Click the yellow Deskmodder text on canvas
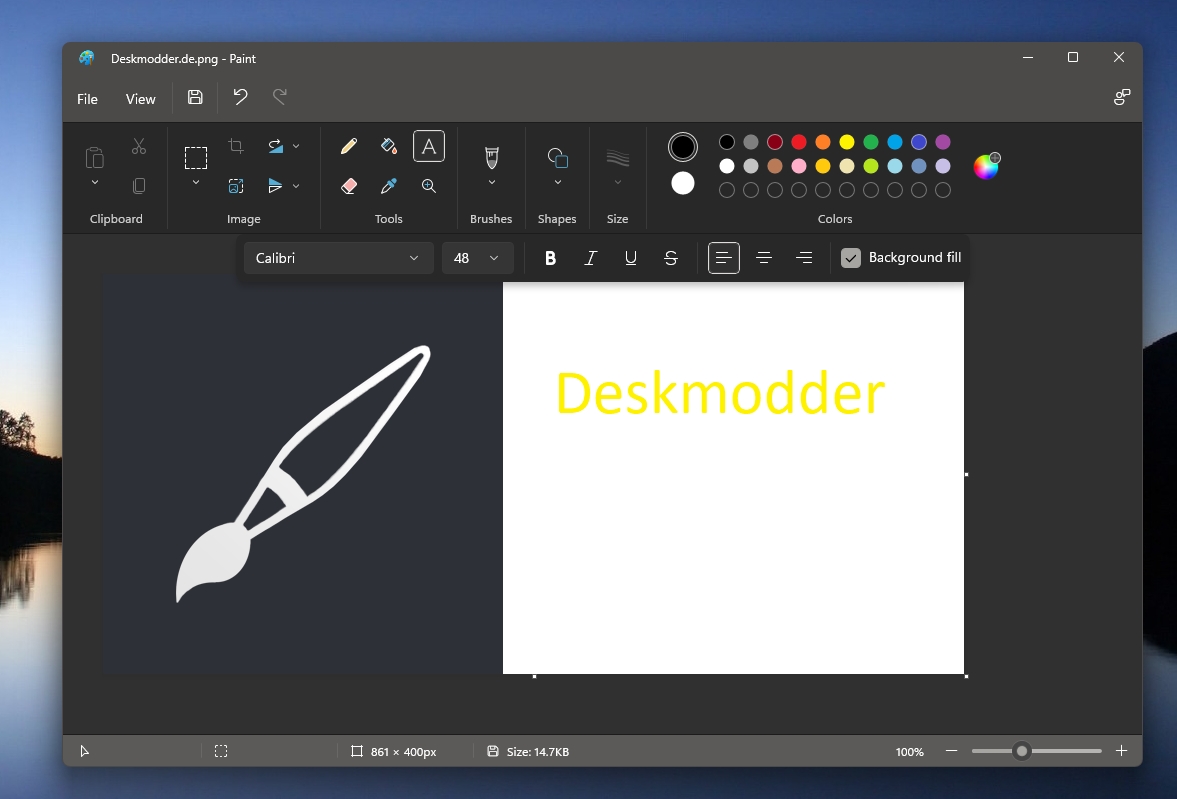The width and height of the screenshot is (1177, 799). [720, 393]
